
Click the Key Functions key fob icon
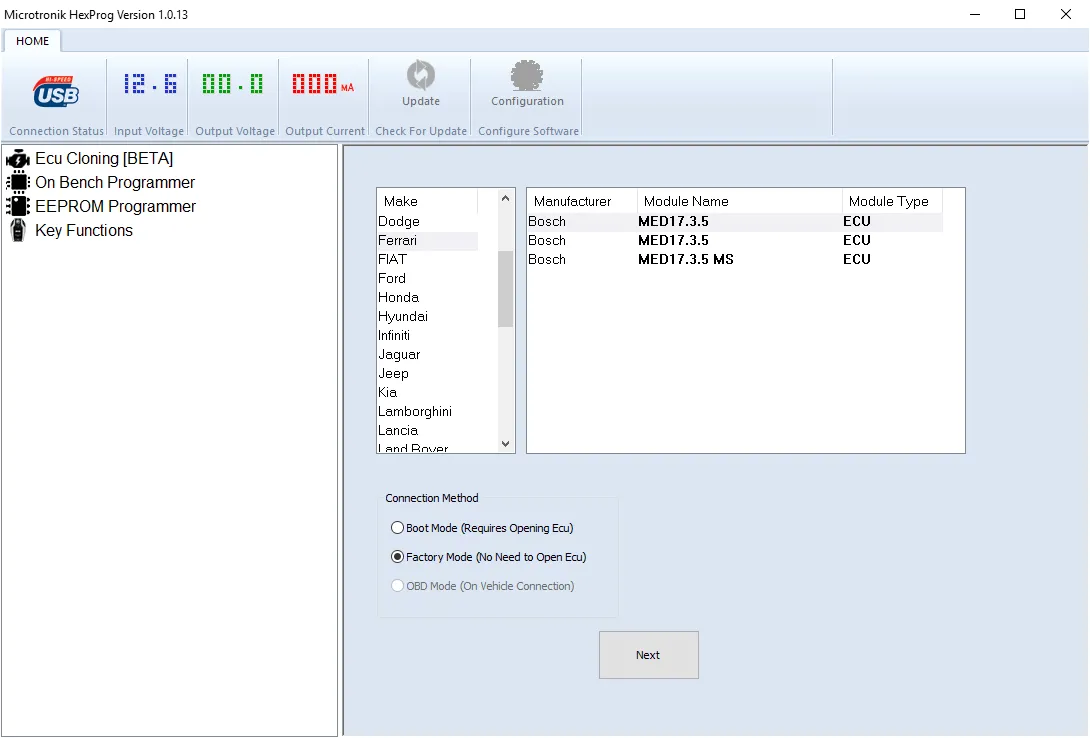[17, 230]
